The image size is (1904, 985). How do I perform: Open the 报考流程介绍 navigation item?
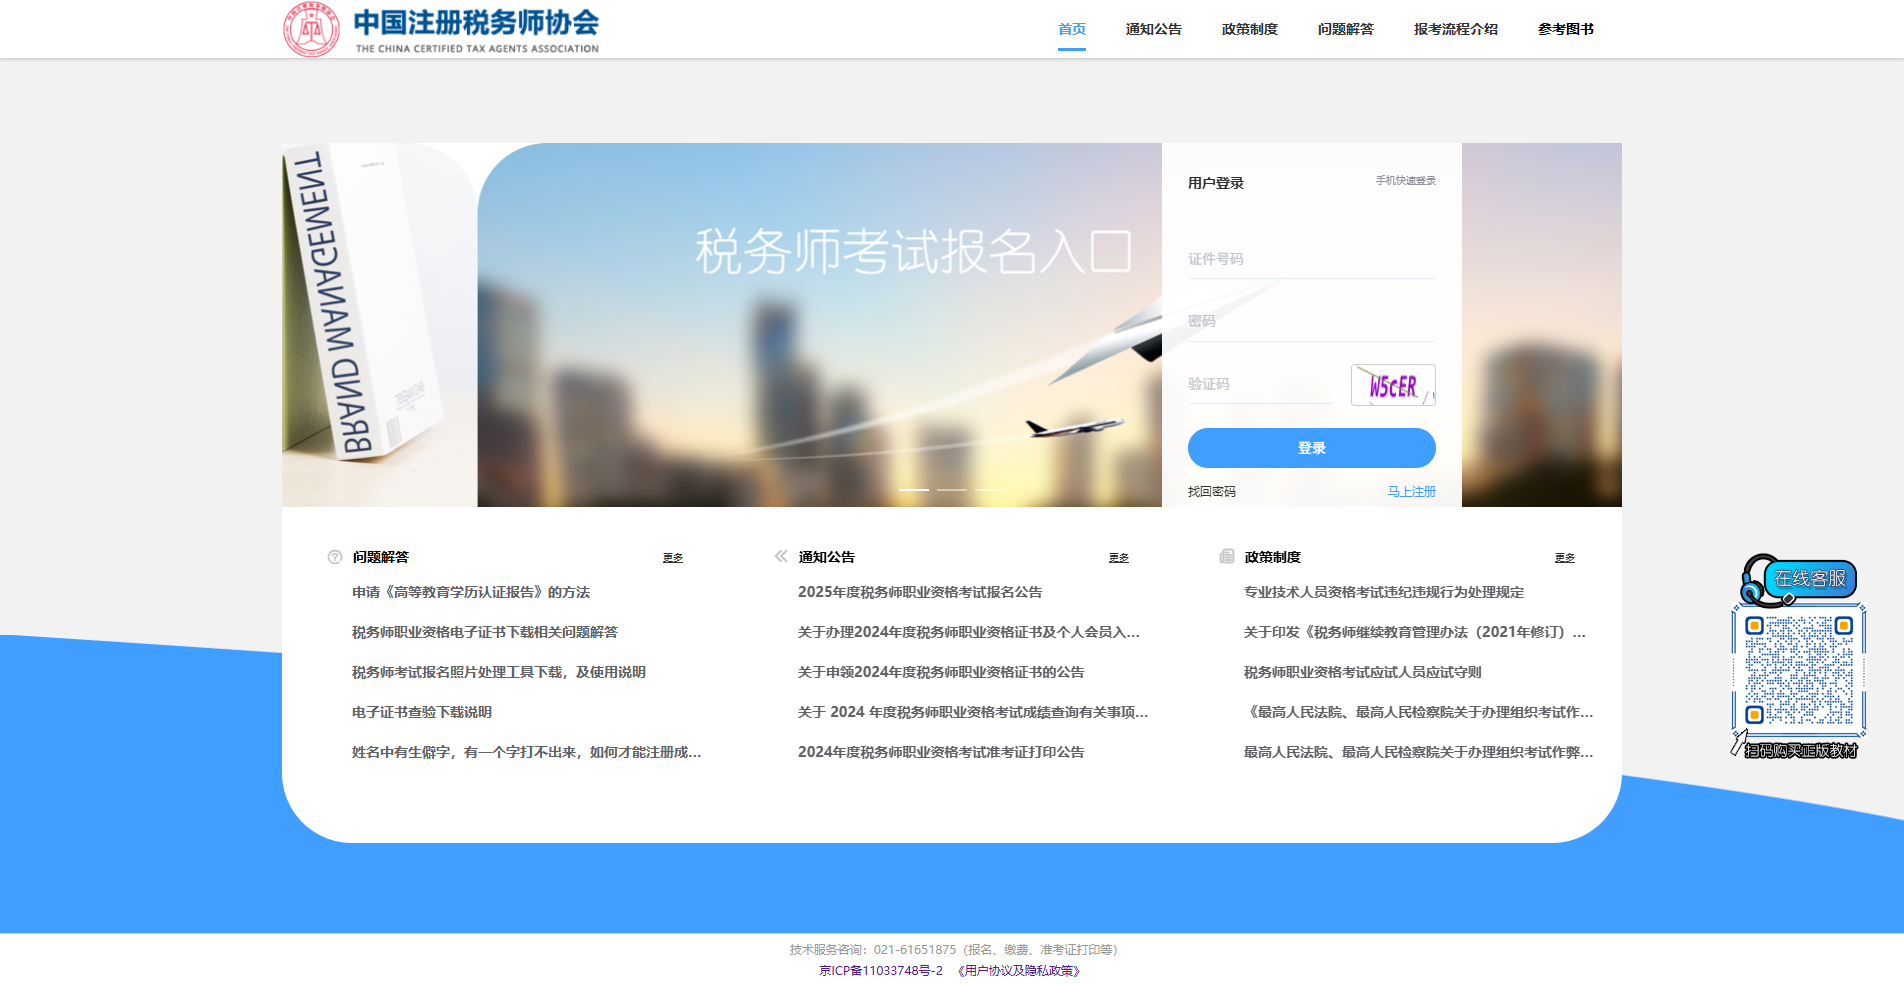pyautogui.click(x=1455, y=29)
